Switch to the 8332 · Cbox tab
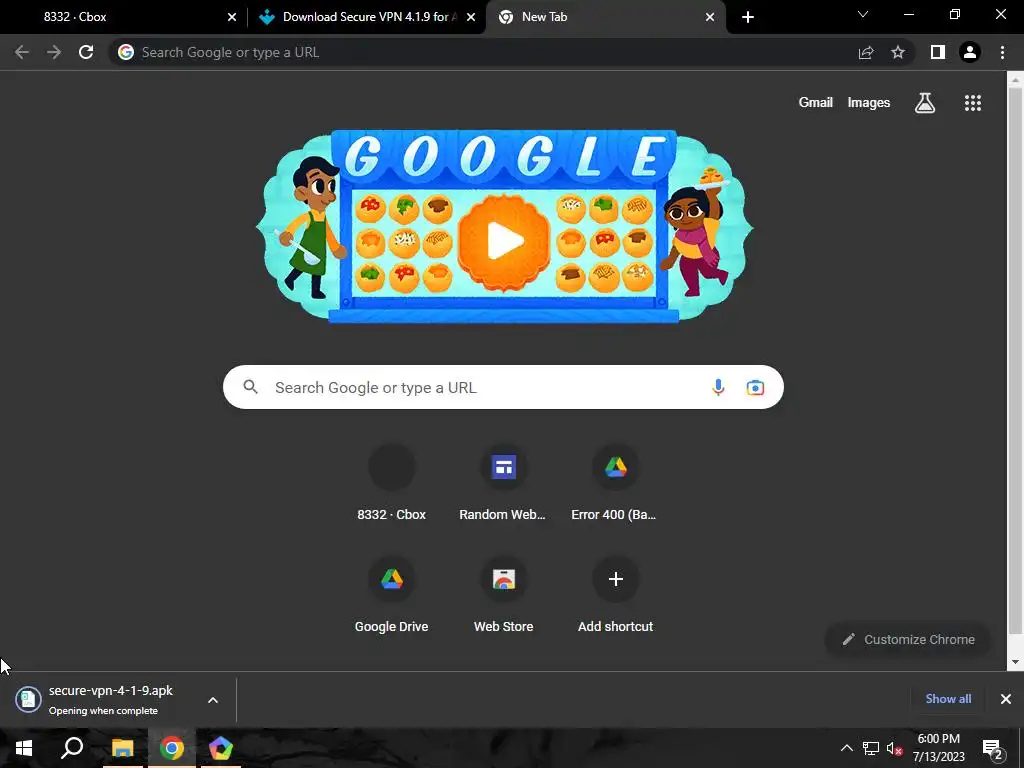Image resolution: width=1024 pixels, height=768 pixels. coord(124,17)
